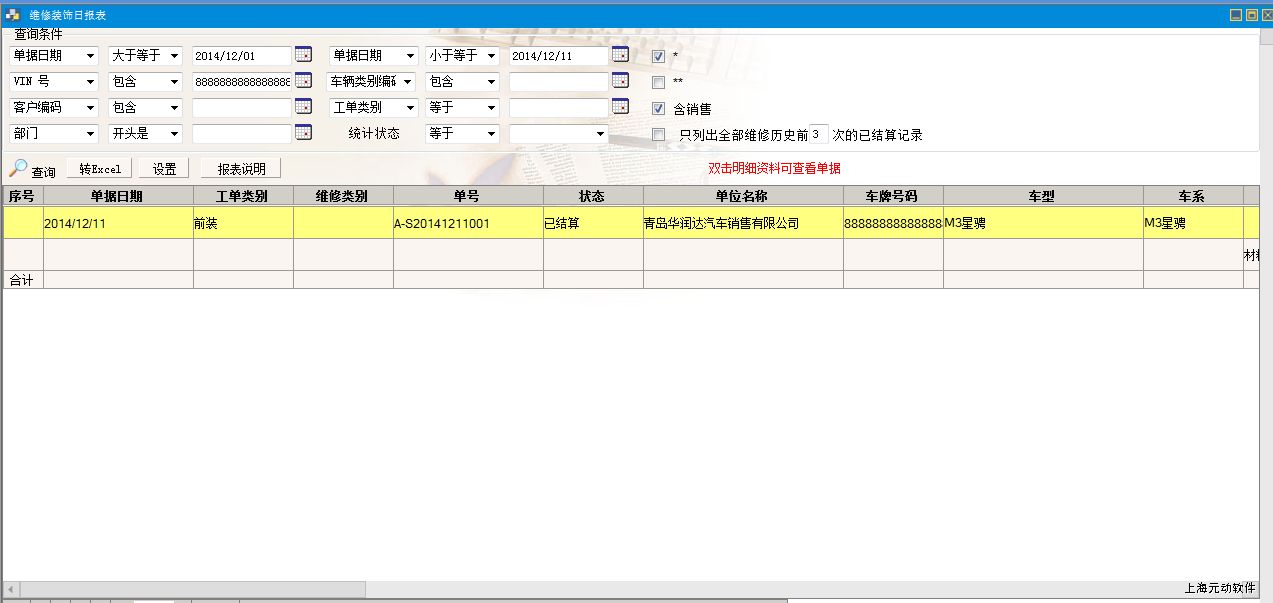Image resolution: width=1273 pixels, height=603 pixels.
Task: Open the 报表说明 button
Action: [x=241, y=169]
